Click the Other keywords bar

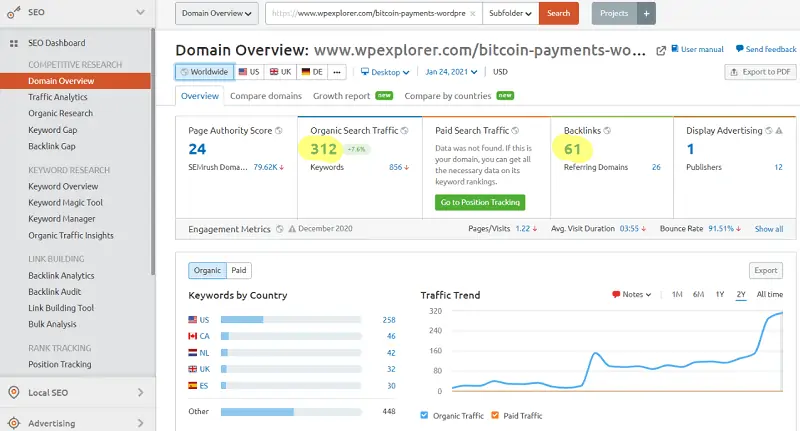[291, 412]
